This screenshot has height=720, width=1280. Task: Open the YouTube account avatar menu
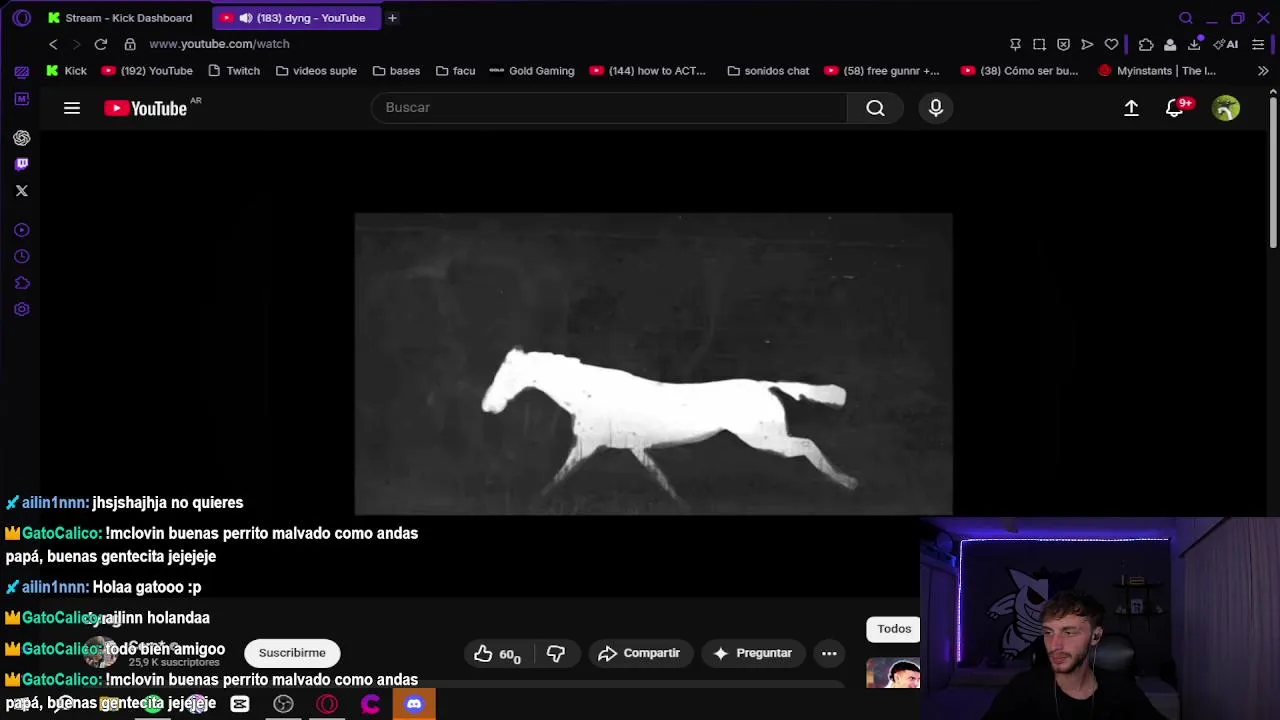1226,108
